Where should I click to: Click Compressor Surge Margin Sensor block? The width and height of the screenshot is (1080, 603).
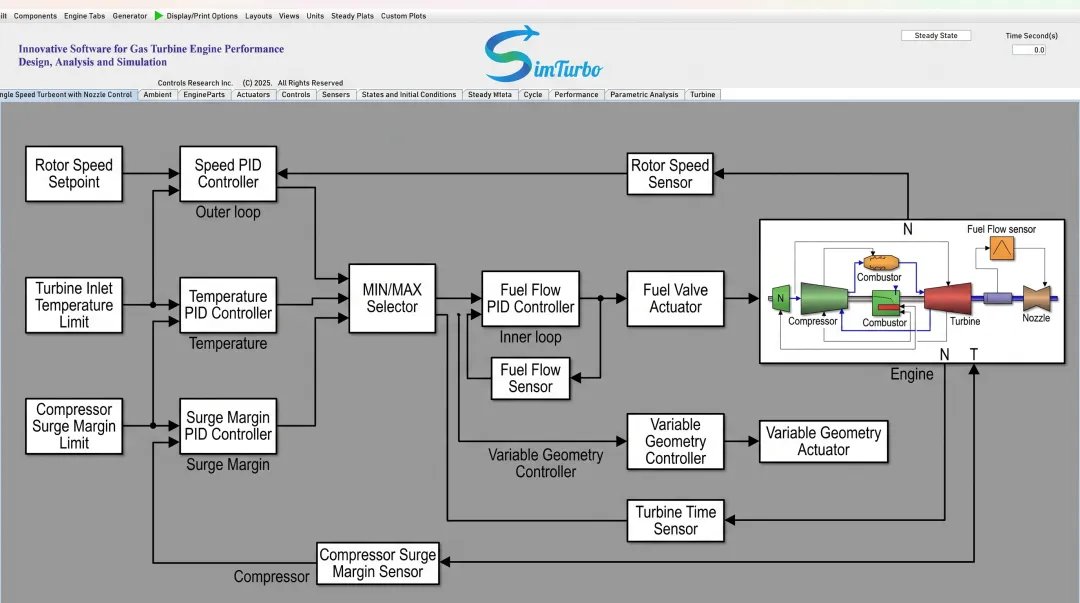point(377,563)
